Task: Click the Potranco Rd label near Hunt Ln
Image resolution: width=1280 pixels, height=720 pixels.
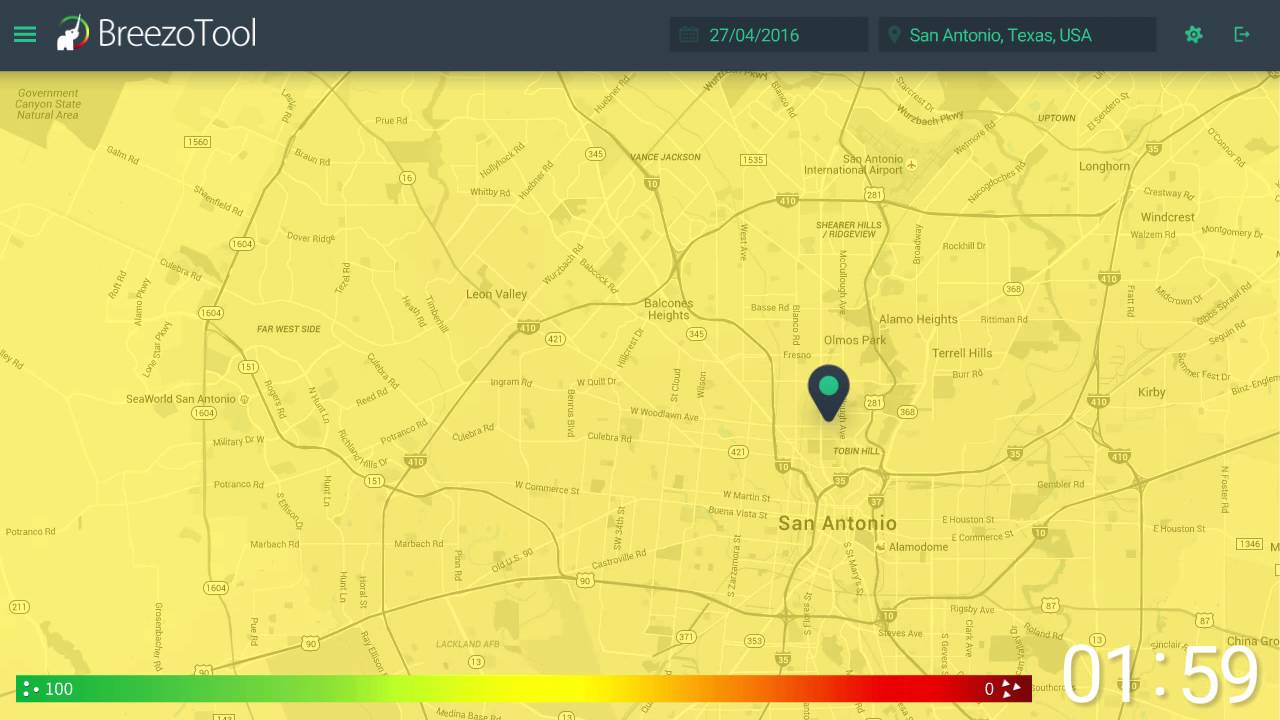Action: tap(238, 484)
